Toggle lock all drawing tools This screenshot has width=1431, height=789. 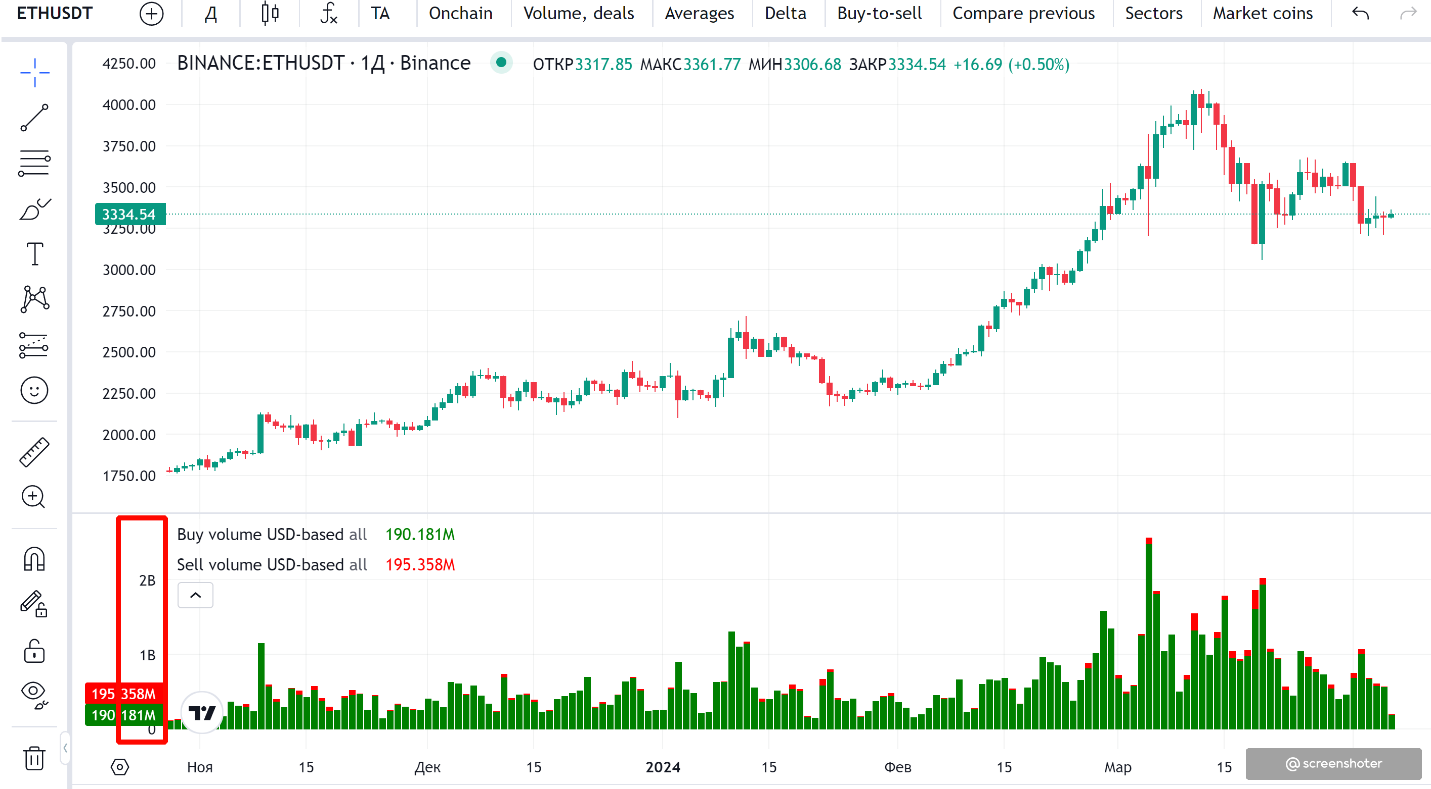pos(35,651)
